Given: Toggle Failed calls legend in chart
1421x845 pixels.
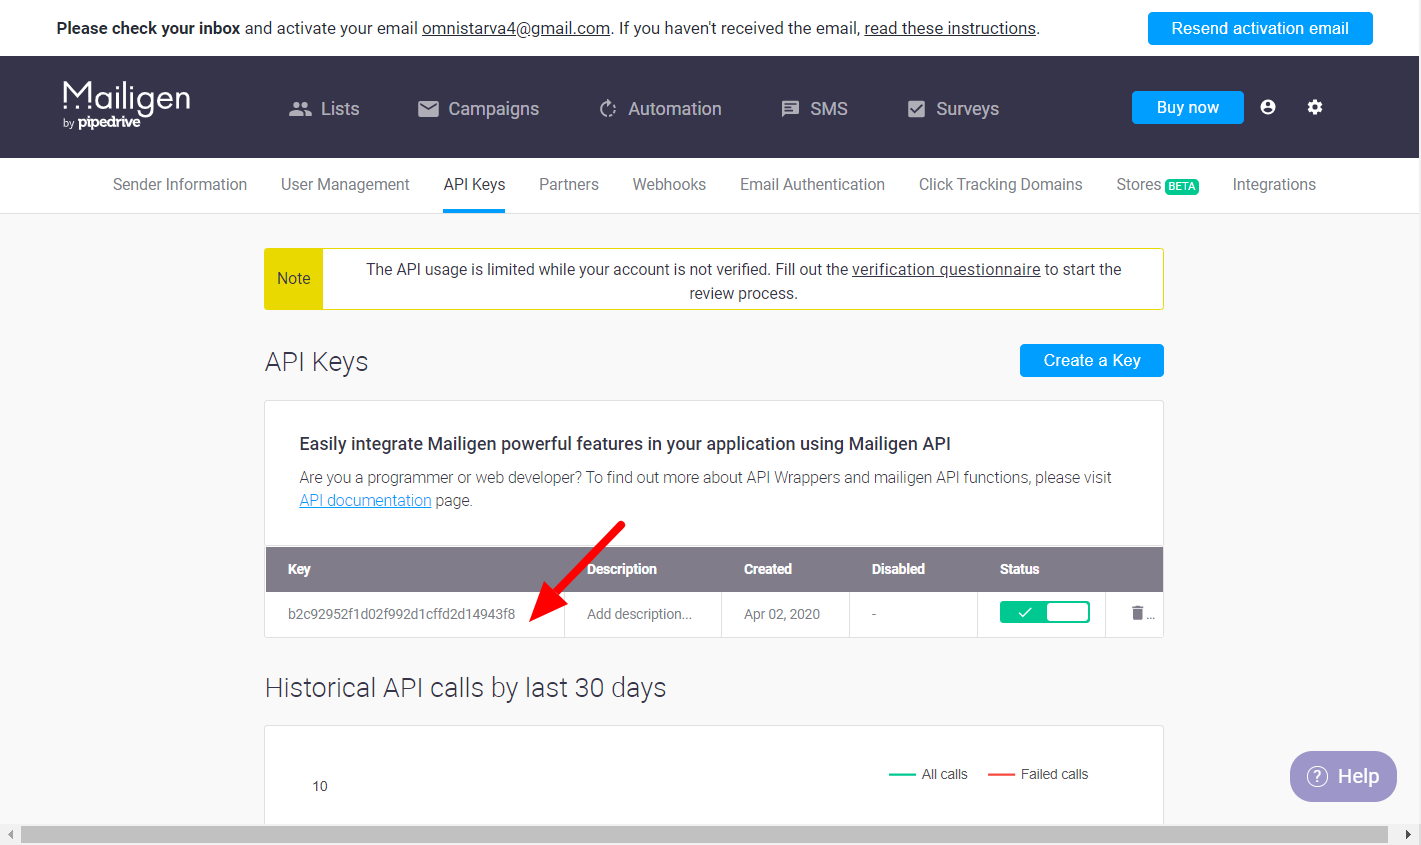Looking at the screenshot, I should pos(1038,774).
